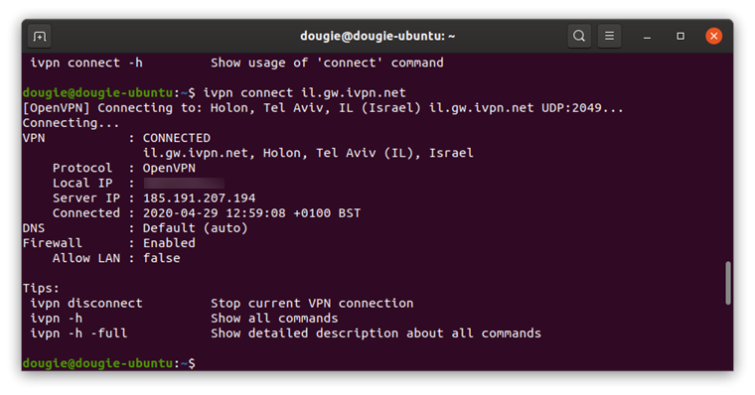Click the CONNECTED status text
Screen dimensions: 755x395
pos(176,138)
